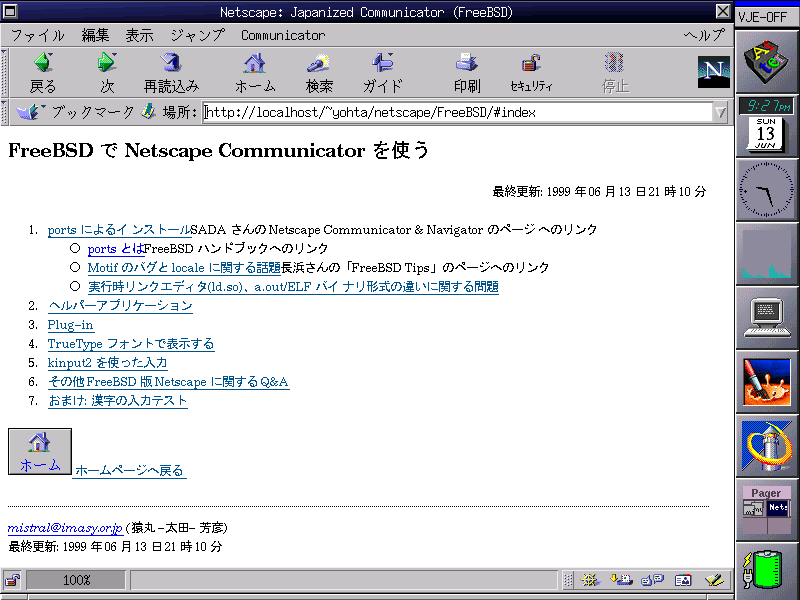
Task: Open the ヘルパーアプリケーション link
Action: pos(120,306)
